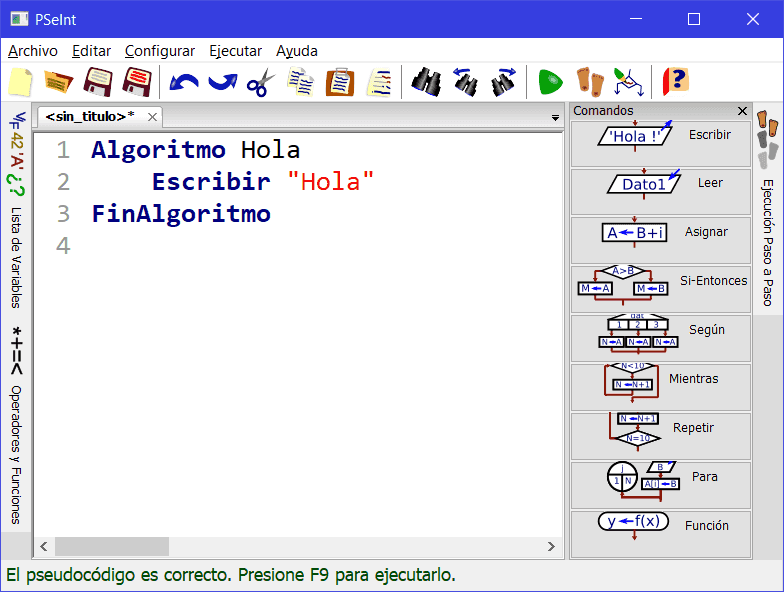Run the algorithm with the green play button
The image size is (784, 592).
click(x=550, y=82)
